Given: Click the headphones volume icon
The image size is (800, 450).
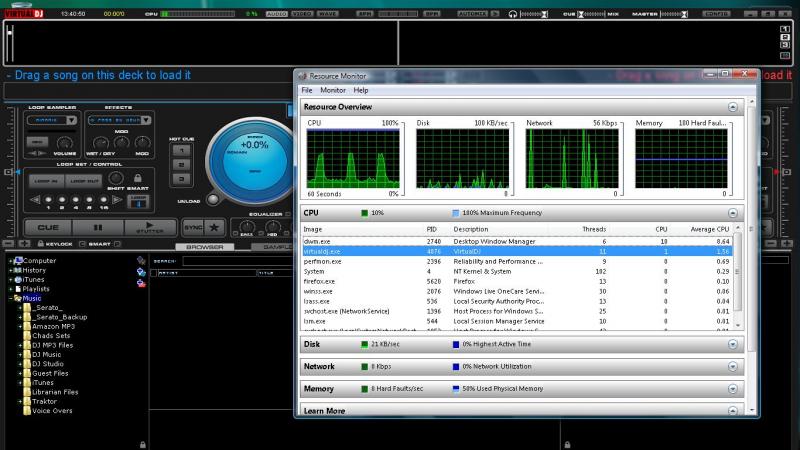Looking at the screenshot, I should [513, 14].
